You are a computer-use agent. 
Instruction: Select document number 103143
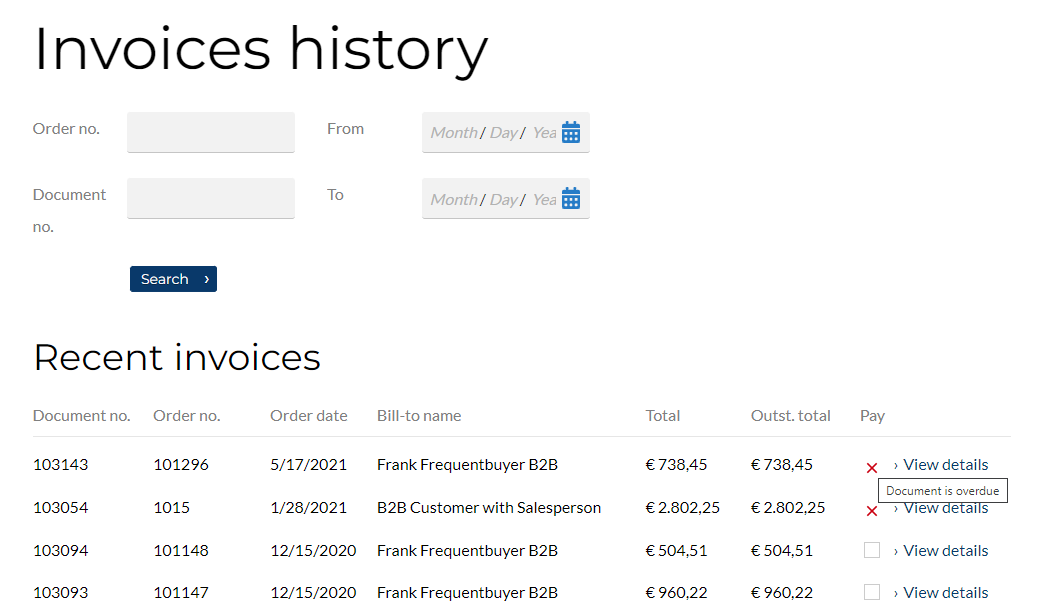pos(61,465)
